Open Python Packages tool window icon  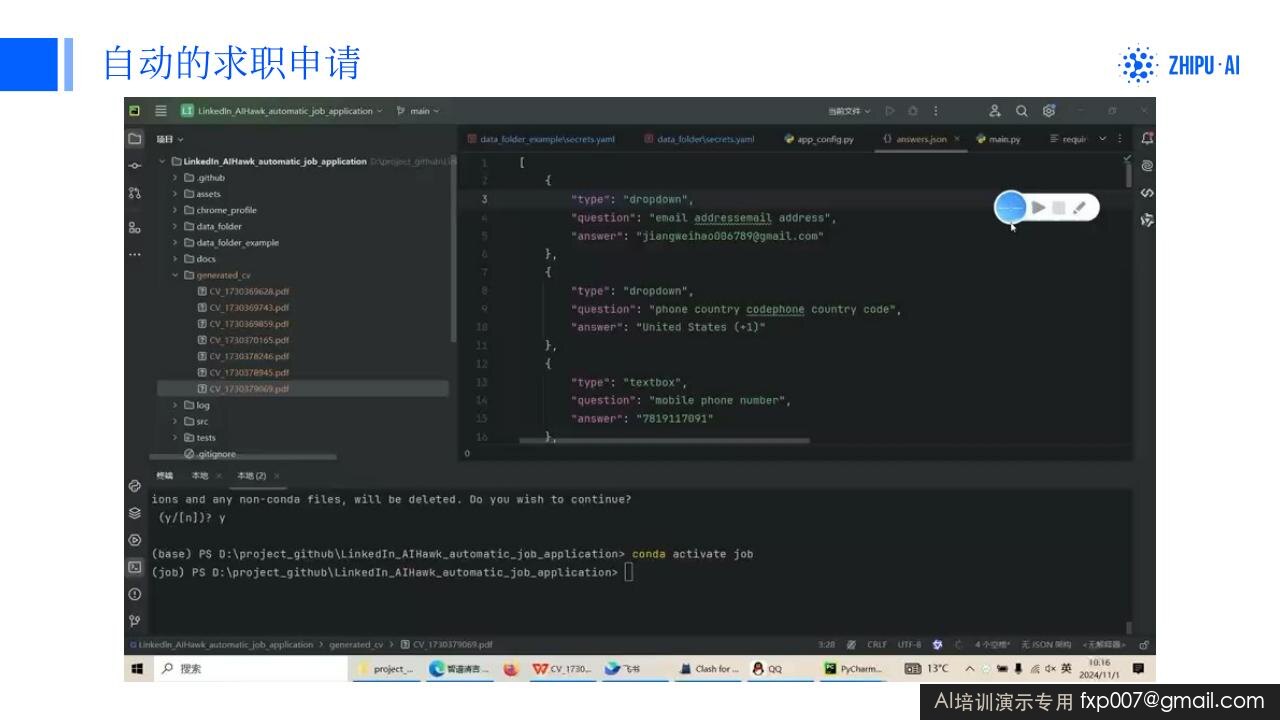[135, 486]
